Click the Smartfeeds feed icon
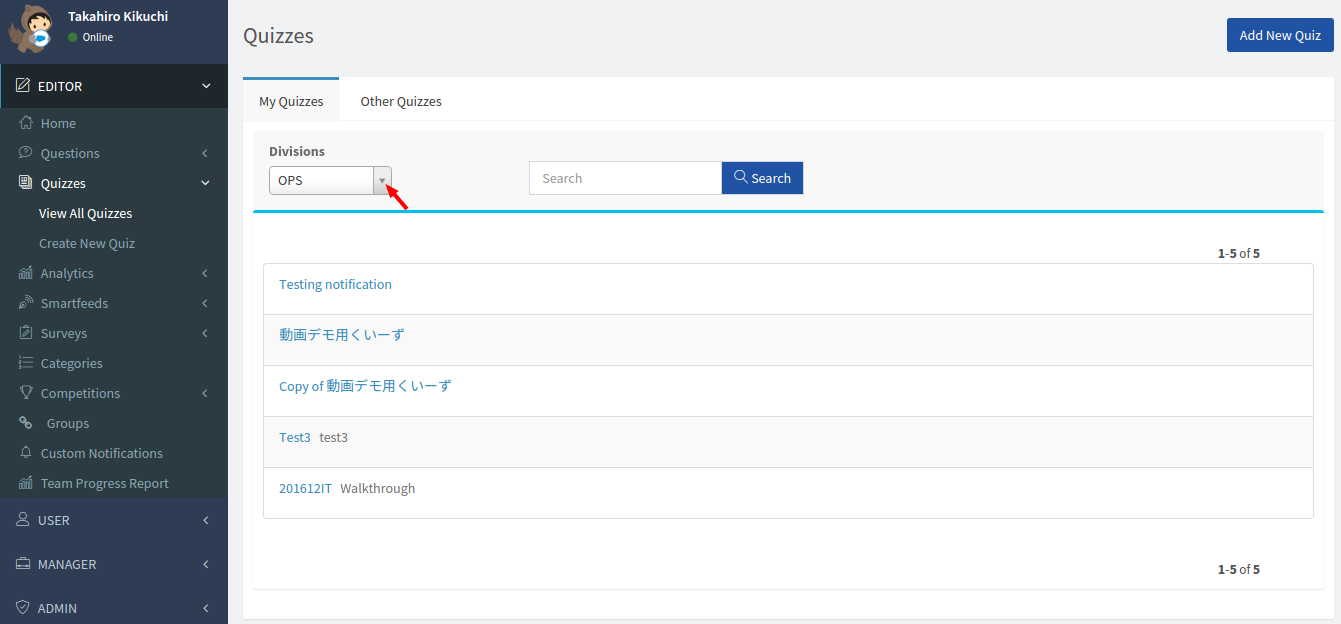The image size is (1341, 624). 26,303
